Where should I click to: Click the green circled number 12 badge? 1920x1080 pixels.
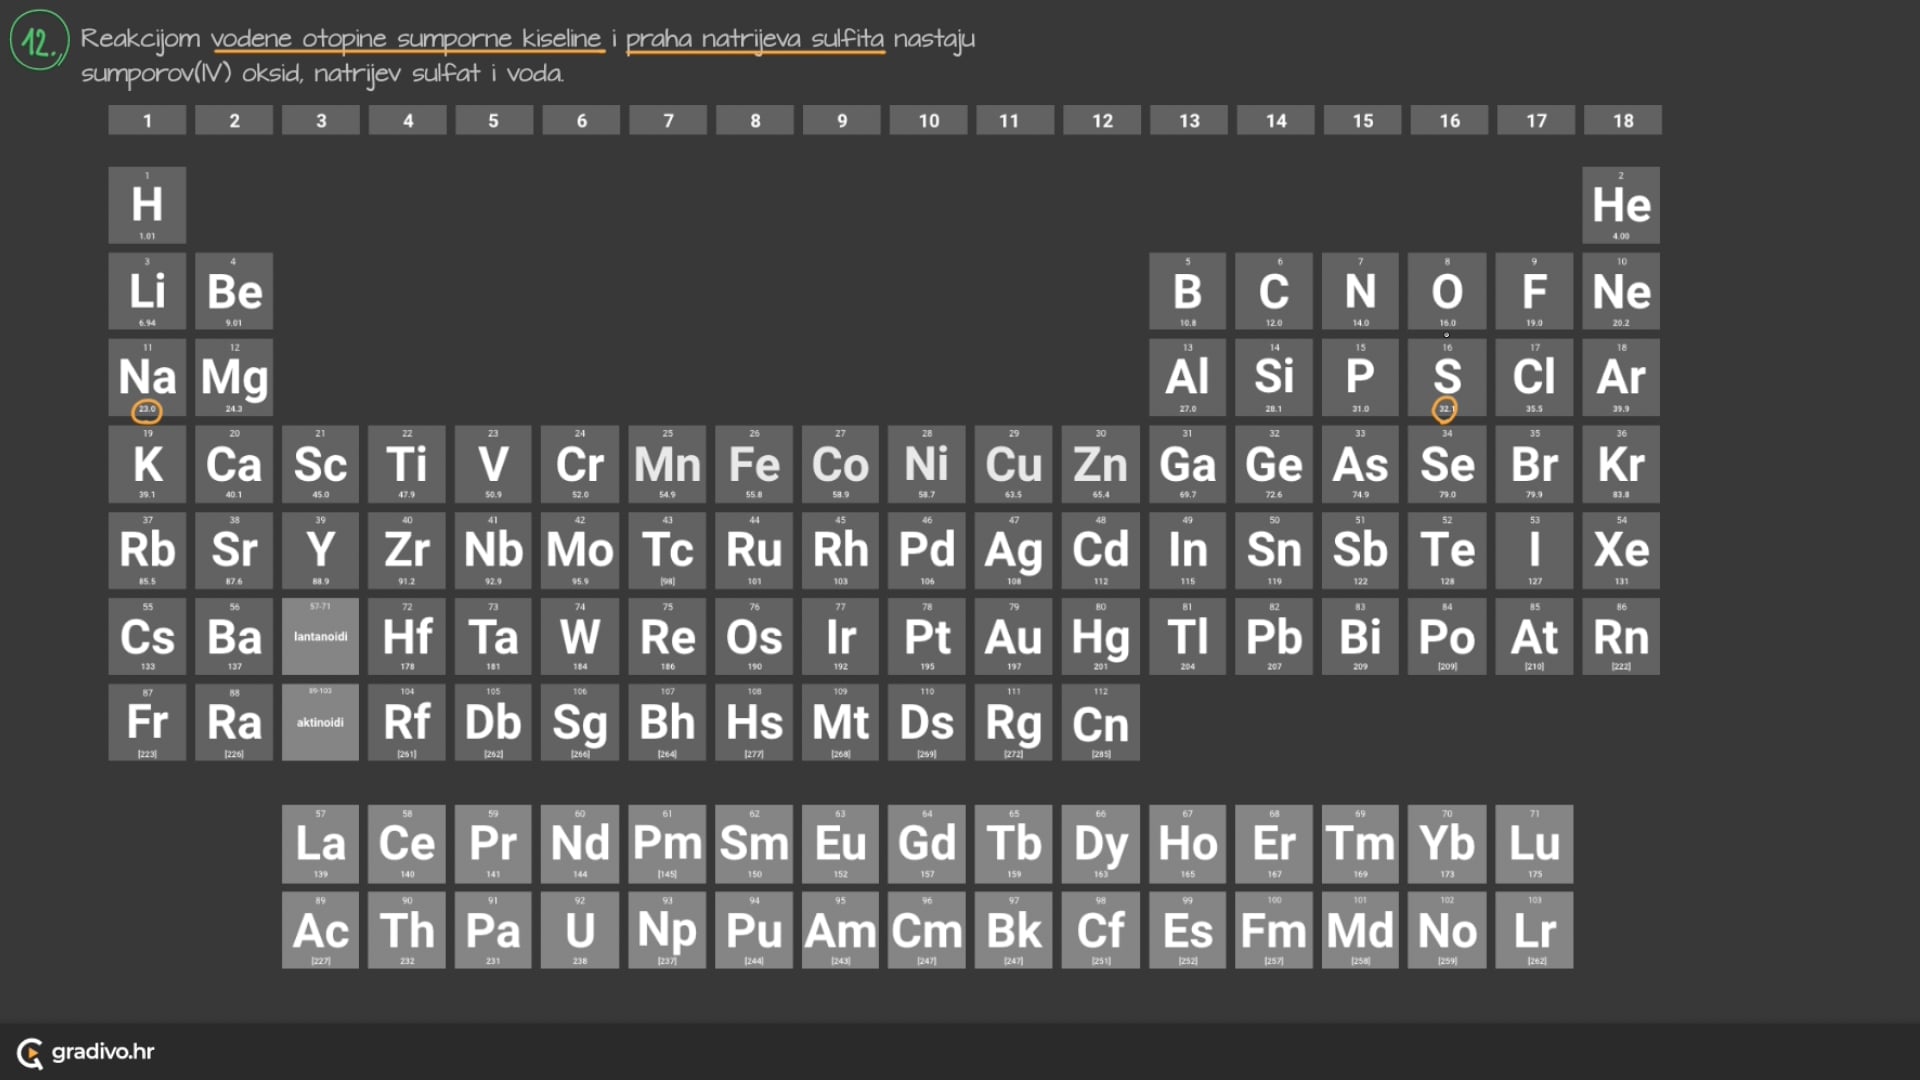[x=38, y=41]
